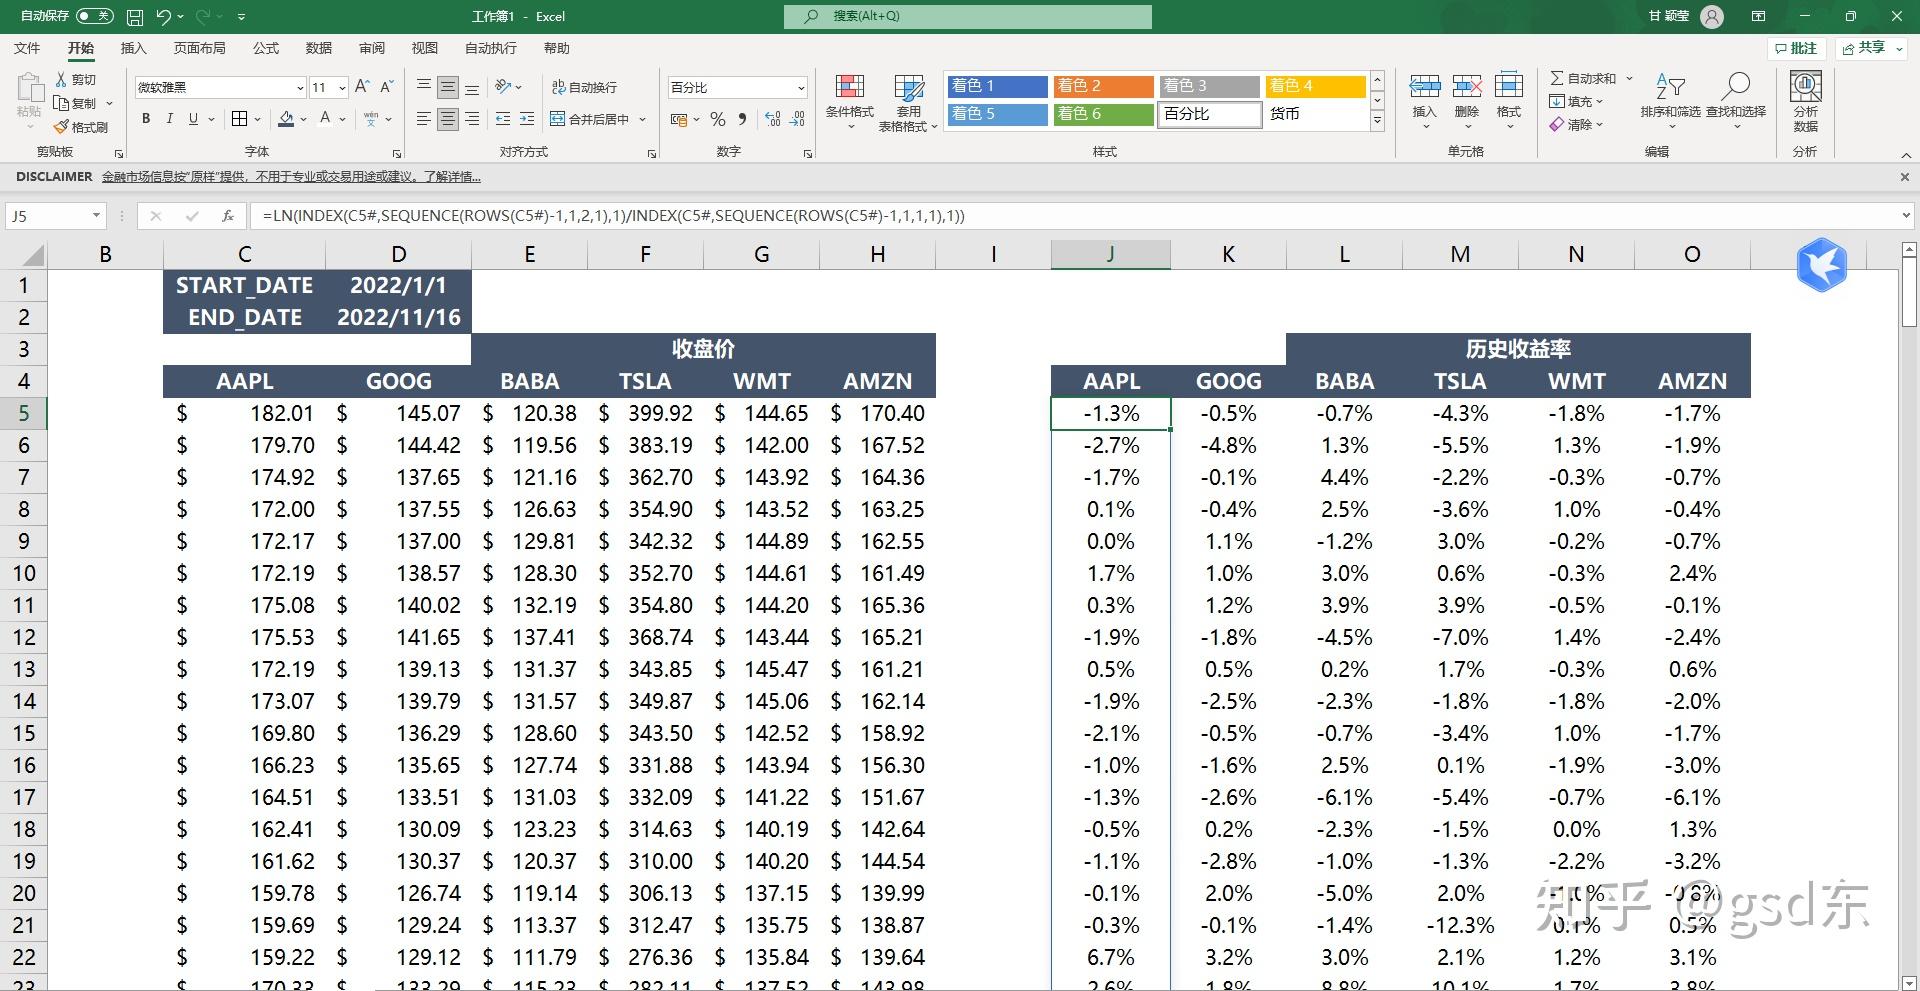Click the blue bird floating icon
Image resolution: width=1920 pixels, height=991 pixels.
[x=1821, y=265]
